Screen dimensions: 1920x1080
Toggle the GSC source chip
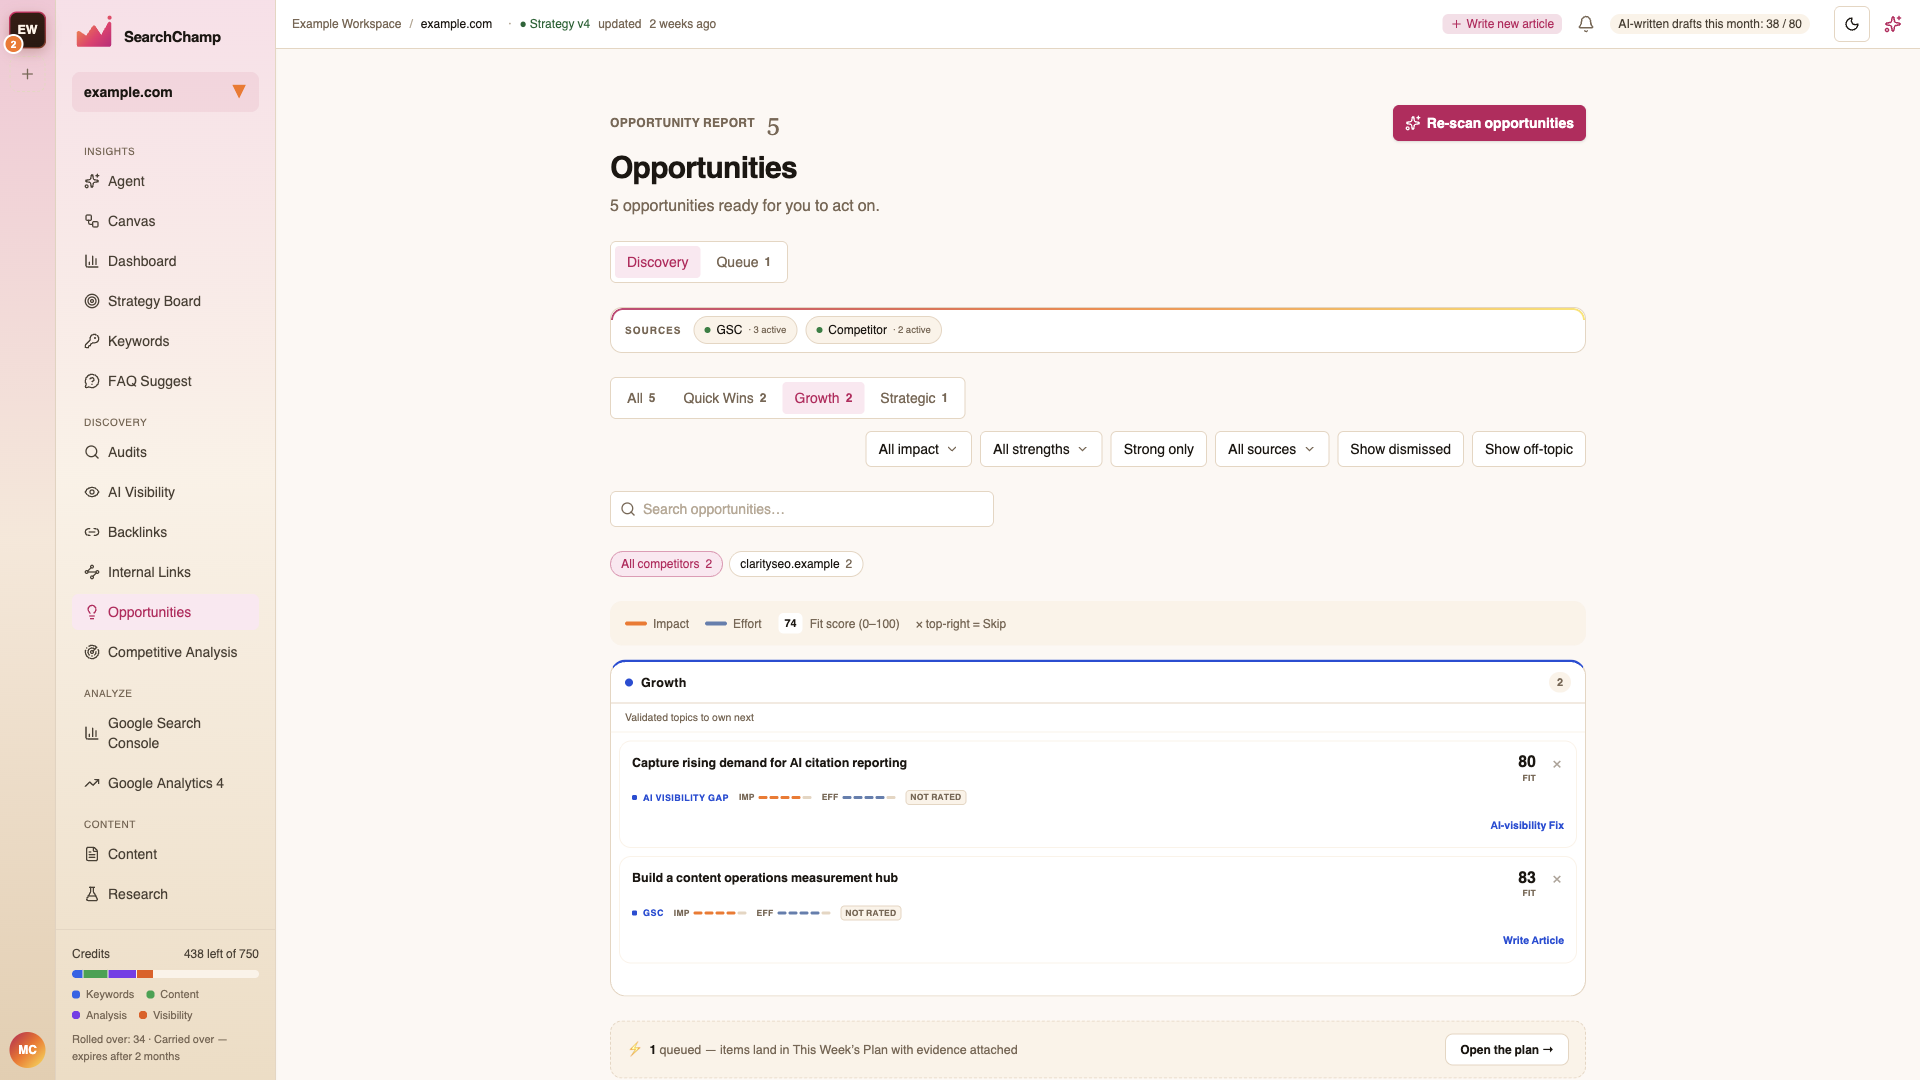click(745, 330)
